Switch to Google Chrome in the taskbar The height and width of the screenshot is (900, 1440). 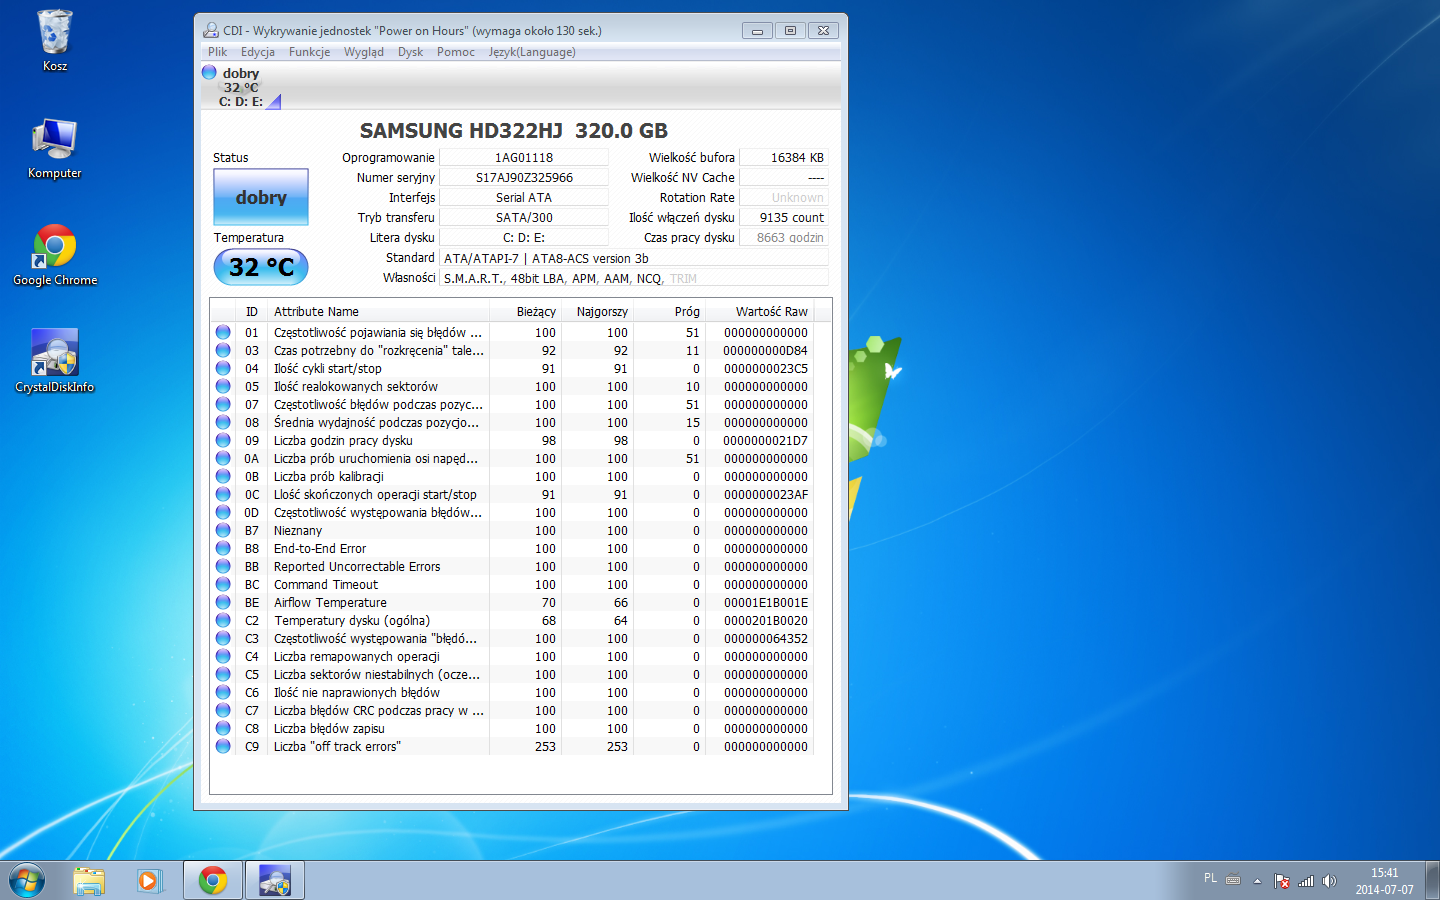(213, 881)
